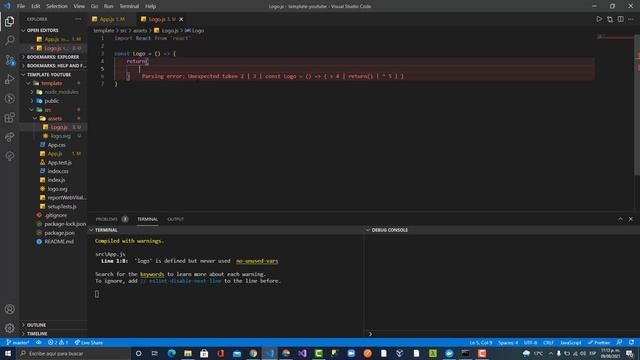Viewport: 640px width, 360px height.
Task: Collapse the src folder
Action: pos(48,110)
